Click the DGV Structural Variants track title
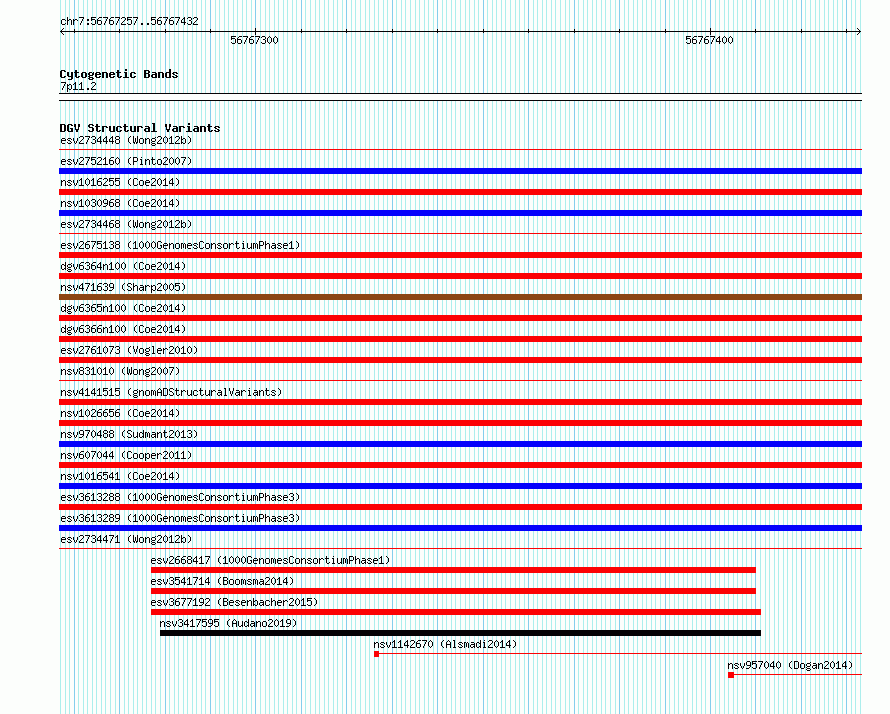The image size is (890, 714). click(140, 128)
